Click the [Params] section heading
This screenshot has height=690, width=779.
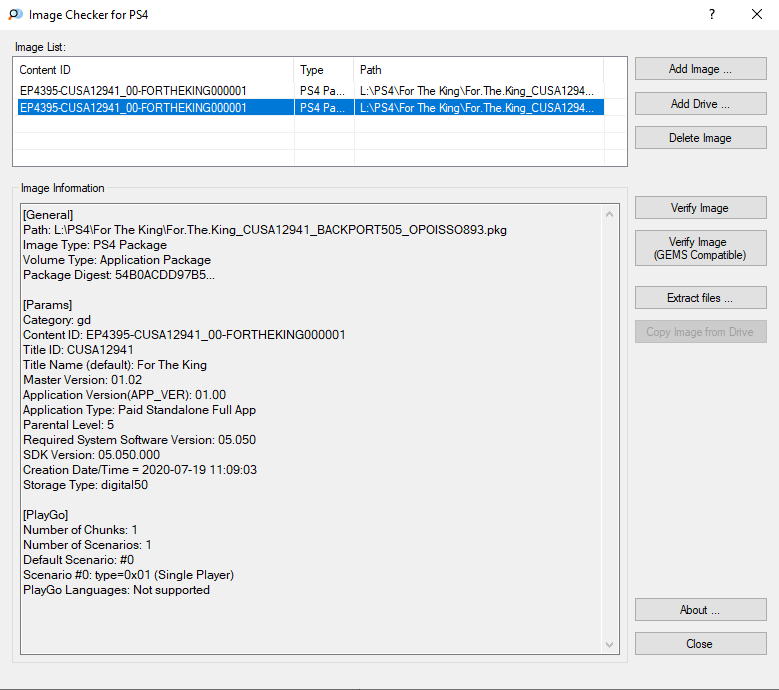(48, 305)
